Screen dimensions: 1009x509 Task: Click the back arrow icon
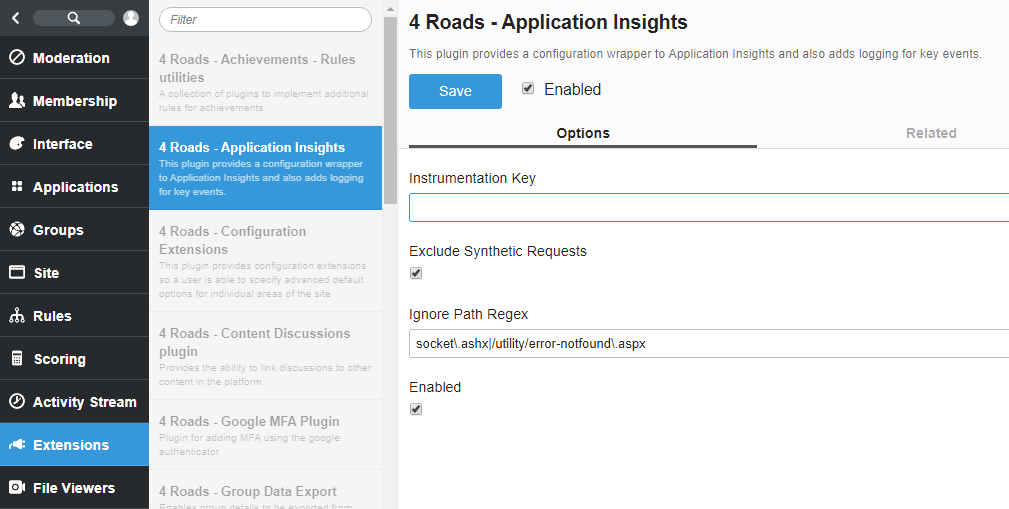coord(15,18)
